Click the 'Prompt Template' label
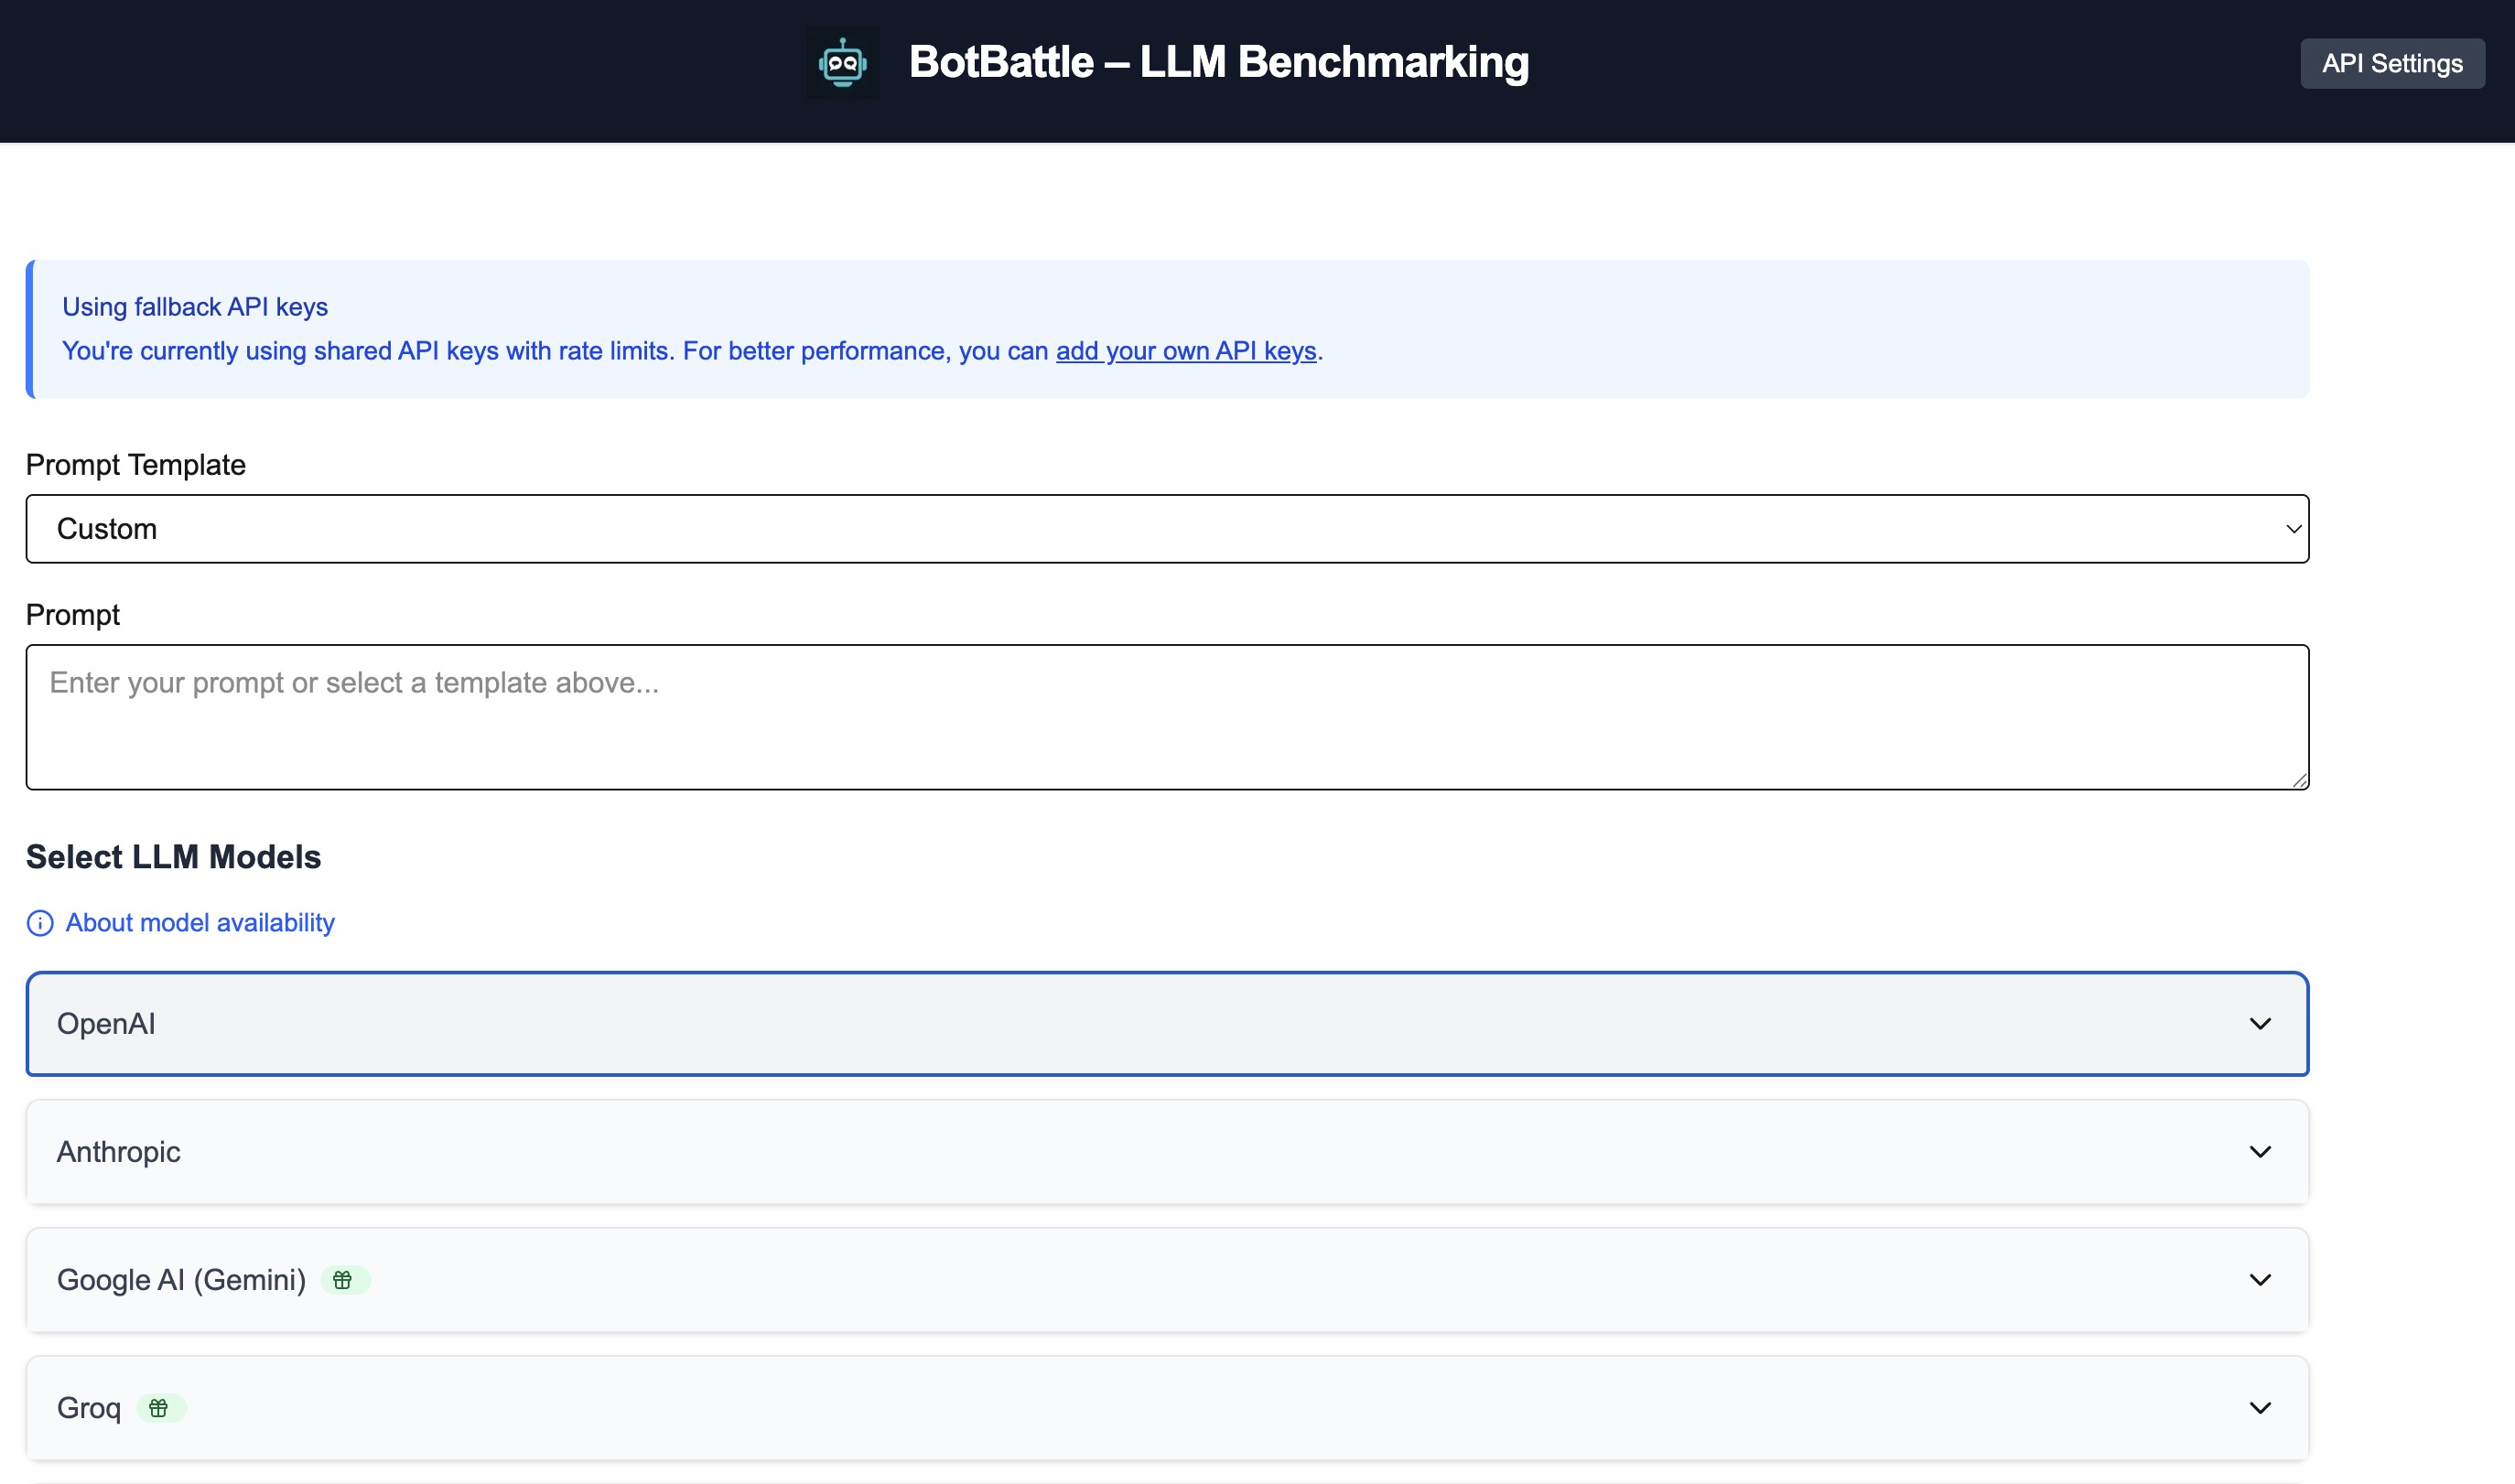 [136, 465]
